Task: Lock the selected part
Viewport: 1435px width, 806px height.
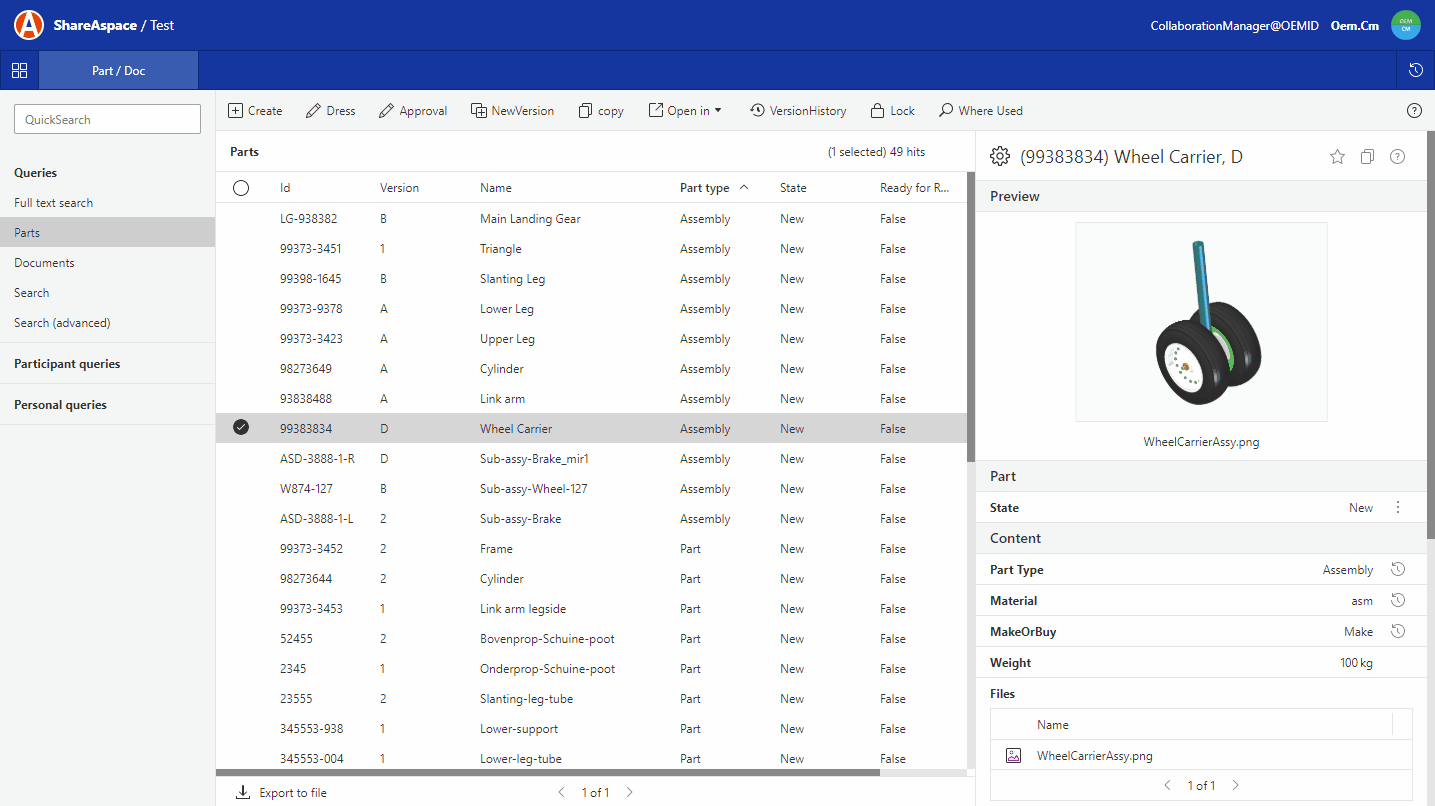Action: 891,110
